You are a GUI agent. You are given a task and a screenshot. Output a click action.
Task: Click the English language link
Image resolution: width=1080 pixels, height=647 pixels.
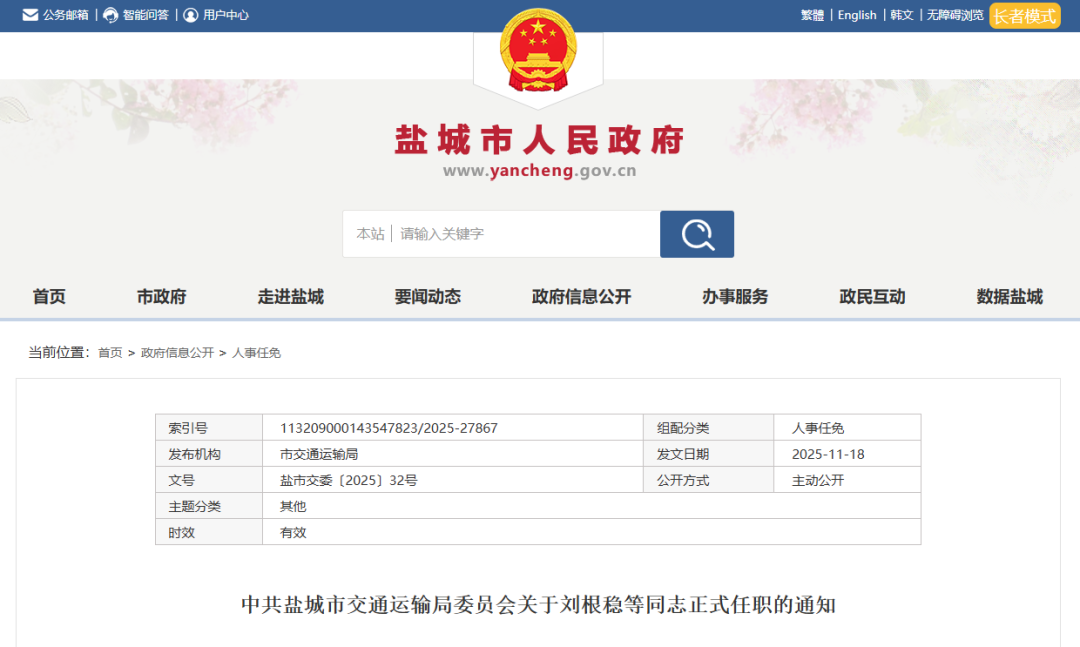tap(857, 15)
